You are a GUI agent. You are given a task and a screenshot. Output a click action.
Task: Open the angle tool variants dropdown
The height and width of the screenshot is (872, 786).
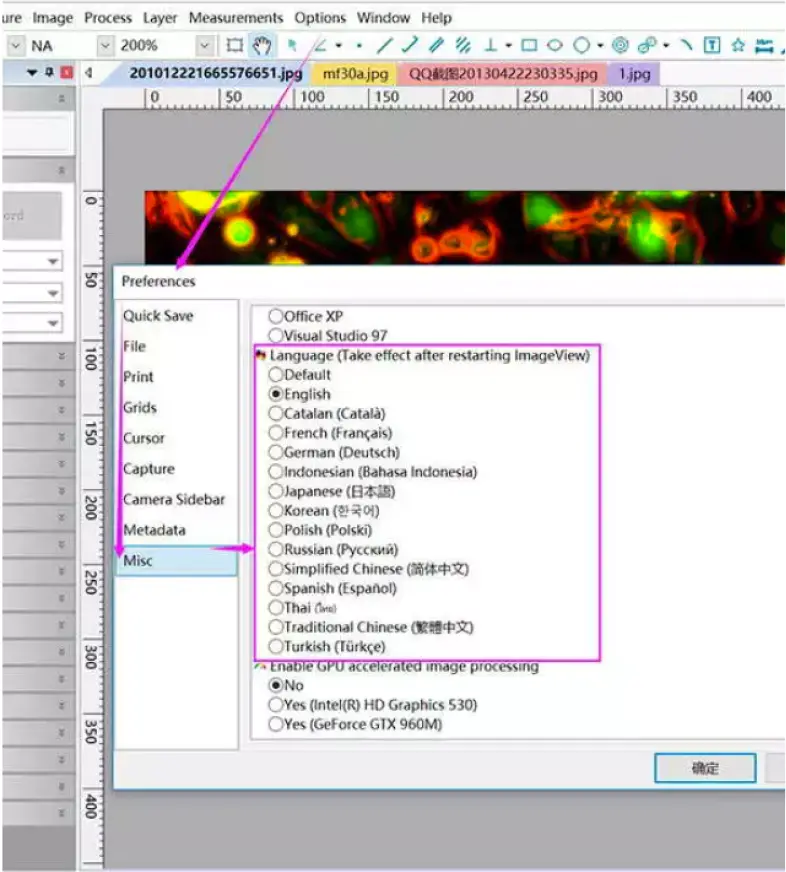point(338,46)
